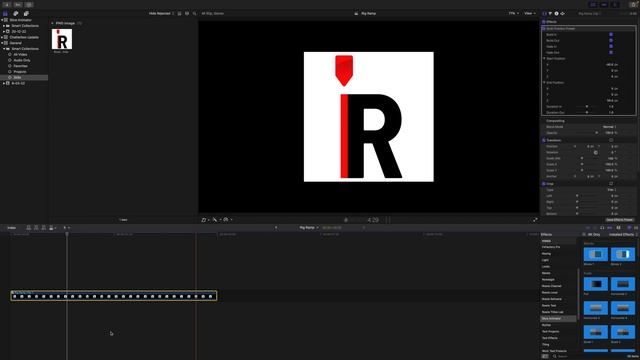The width and height of the screenshot is (640, 360).
Task: Toggle the Crop section checkbox
Action: pyautogui.click(x=544, y=184)
